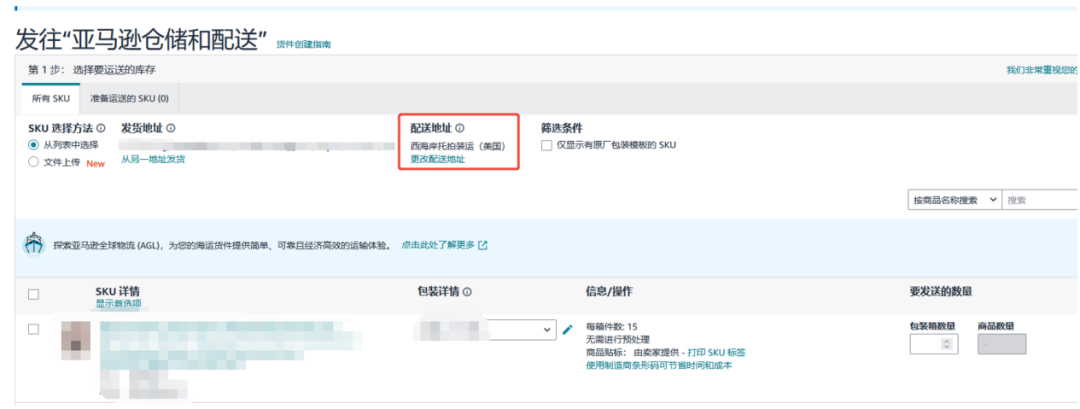Click info icon next to 包装详情
The image size is (1080, 409).
point(467,292)
